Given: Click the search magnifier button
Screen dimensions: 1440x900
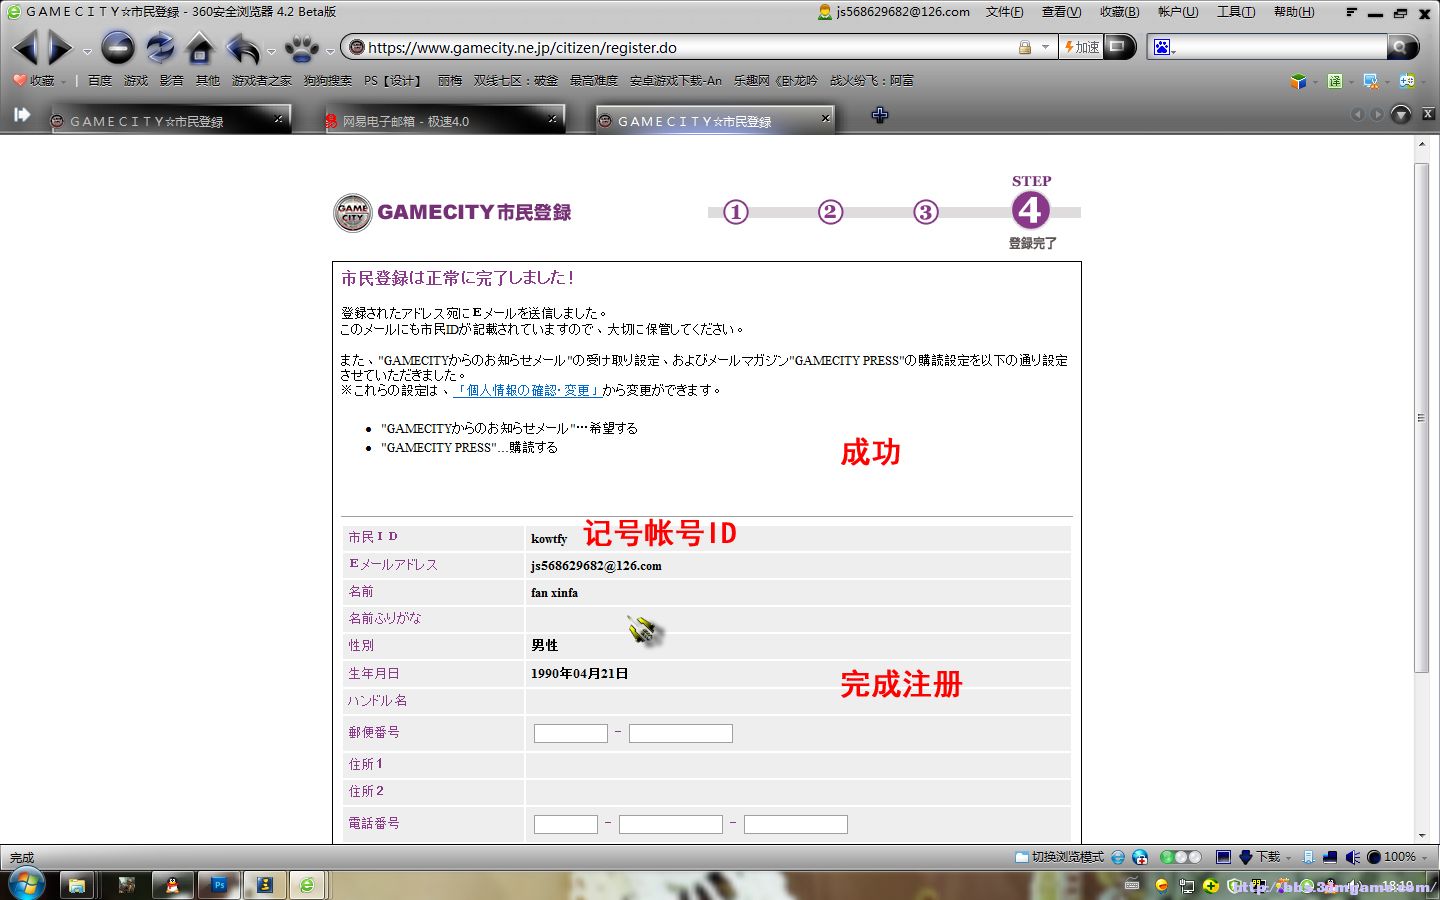Looking at the screenshot, I should [x=1402, y=47].
